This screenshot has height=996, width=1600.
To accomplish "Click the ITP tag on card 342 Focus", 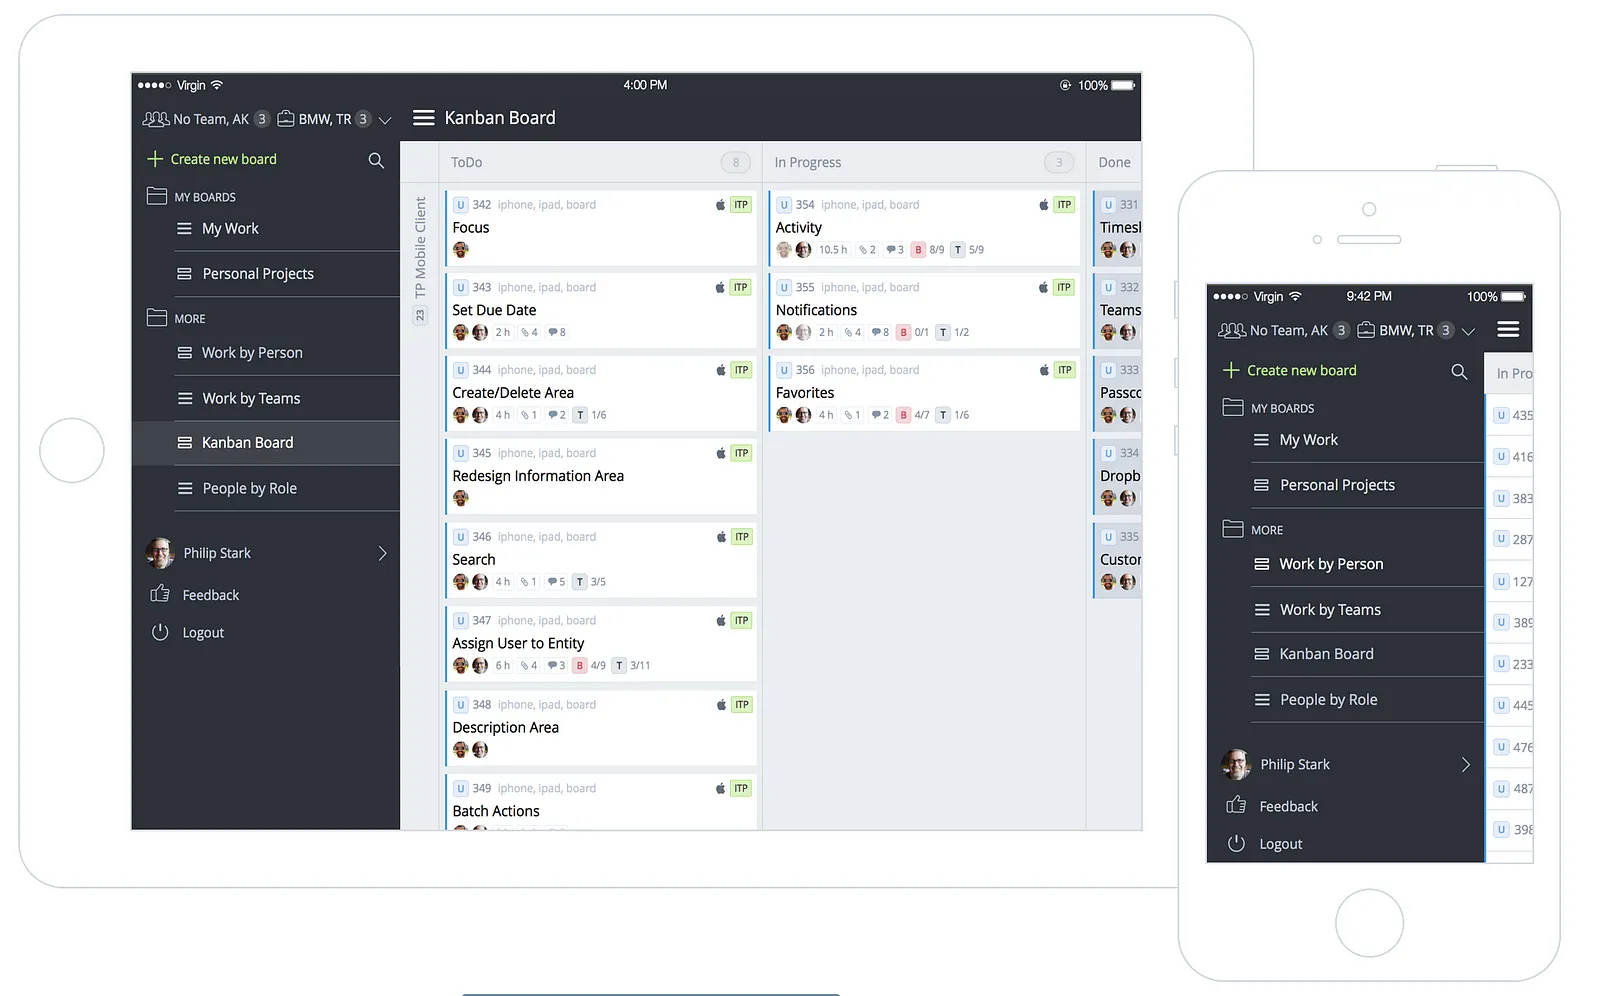I will (741, 204).
